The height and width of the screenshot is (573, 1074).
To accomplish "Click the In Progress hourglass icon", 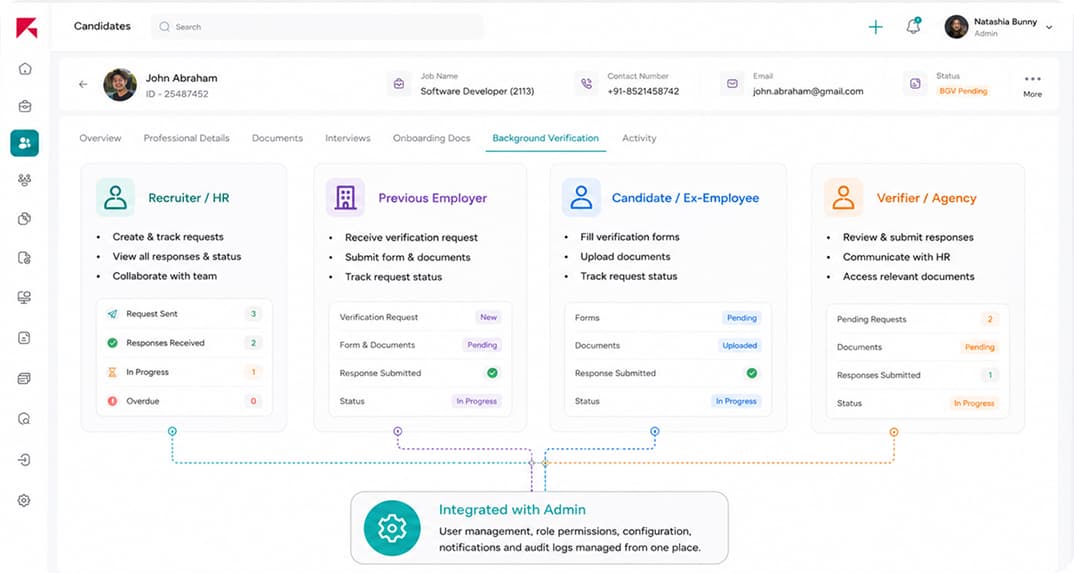I will [112, 372].
